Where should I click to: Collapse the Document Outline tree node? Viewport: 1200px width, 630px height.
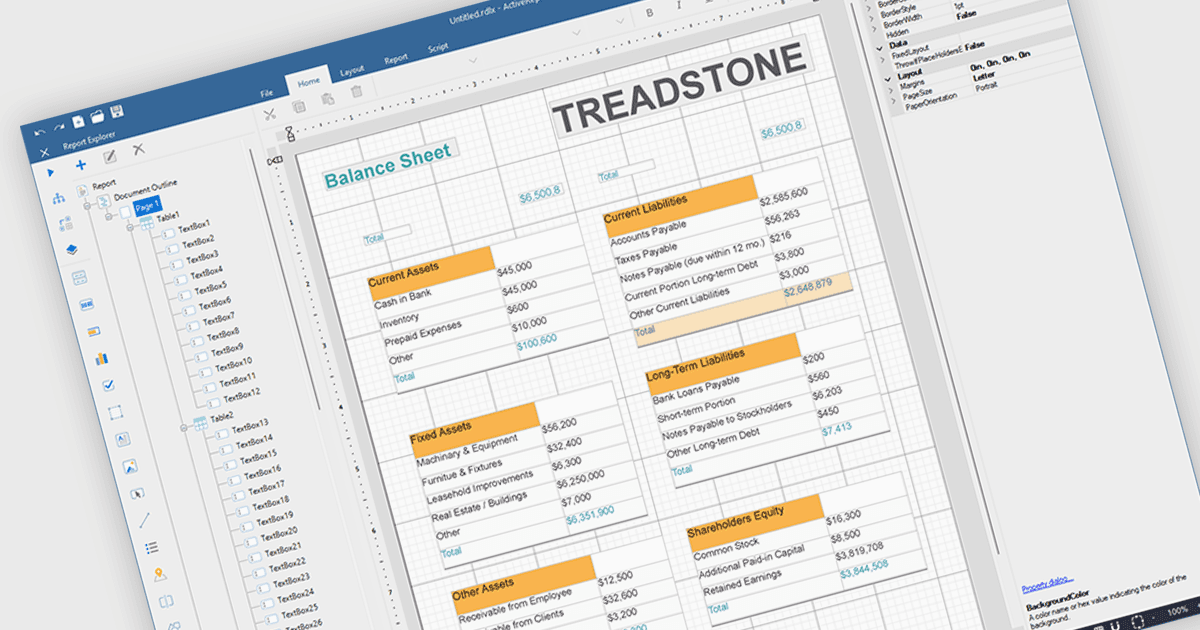[88, 208]
